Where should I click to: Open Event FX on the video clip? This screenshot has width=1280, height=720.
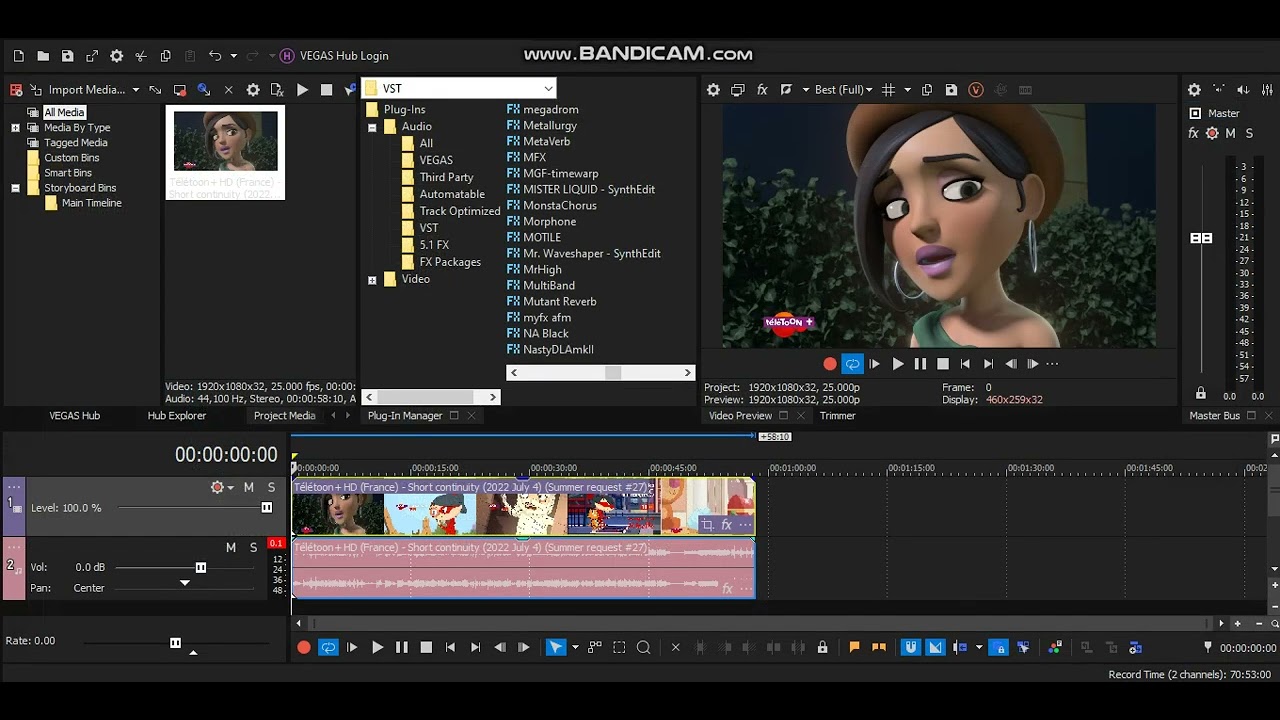click(726, 525)
